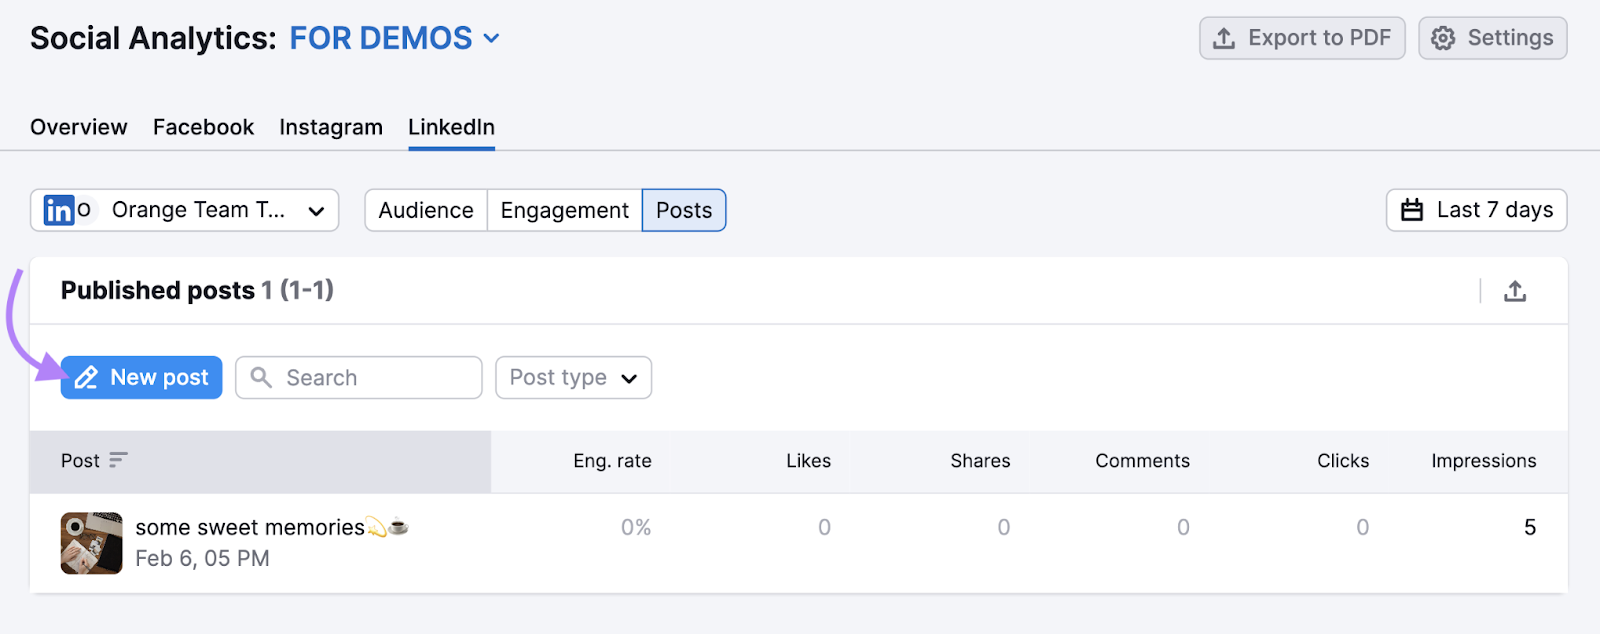Open the Post type filter dropdown

(573, 377)
